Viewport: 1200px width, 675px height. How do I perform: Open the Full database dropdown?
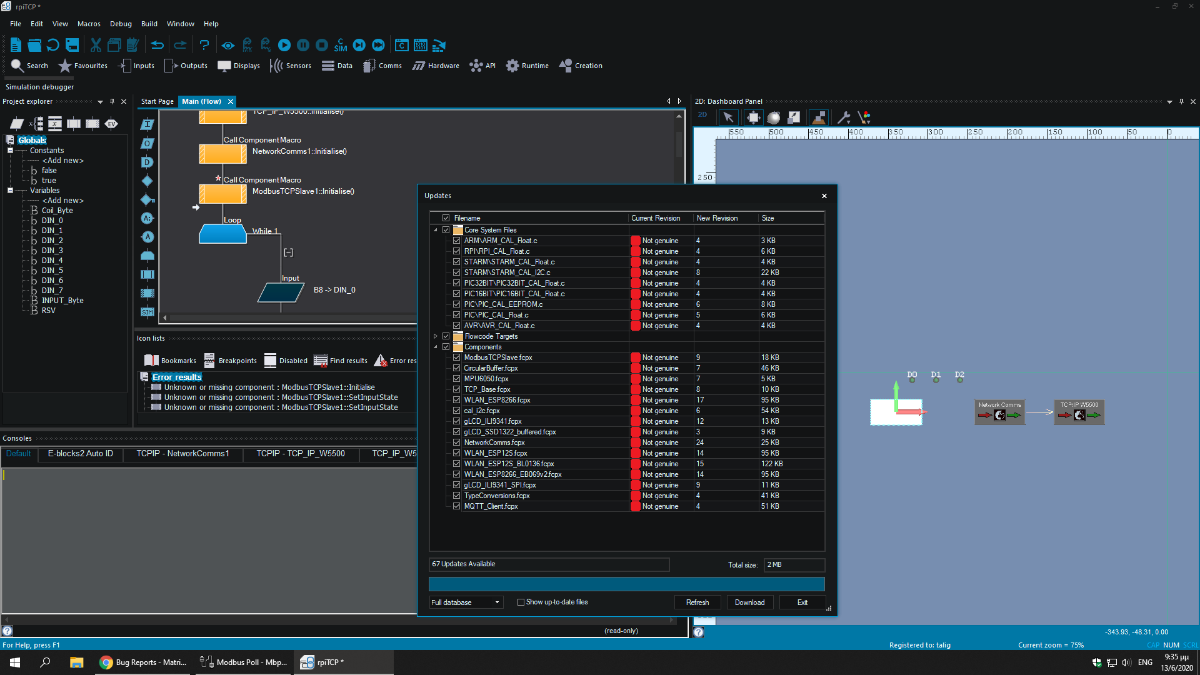coord(466,602)
